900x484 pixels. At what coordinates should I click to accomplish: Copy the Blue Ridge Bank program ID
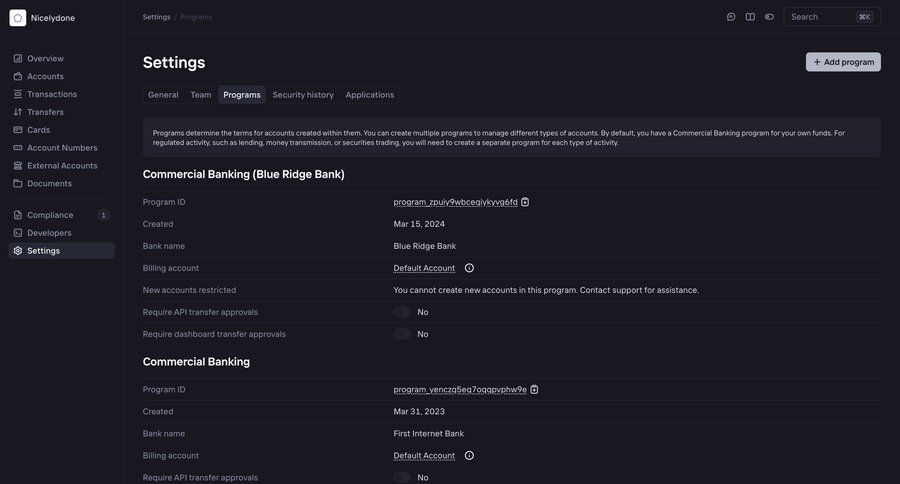pos(525,202)
